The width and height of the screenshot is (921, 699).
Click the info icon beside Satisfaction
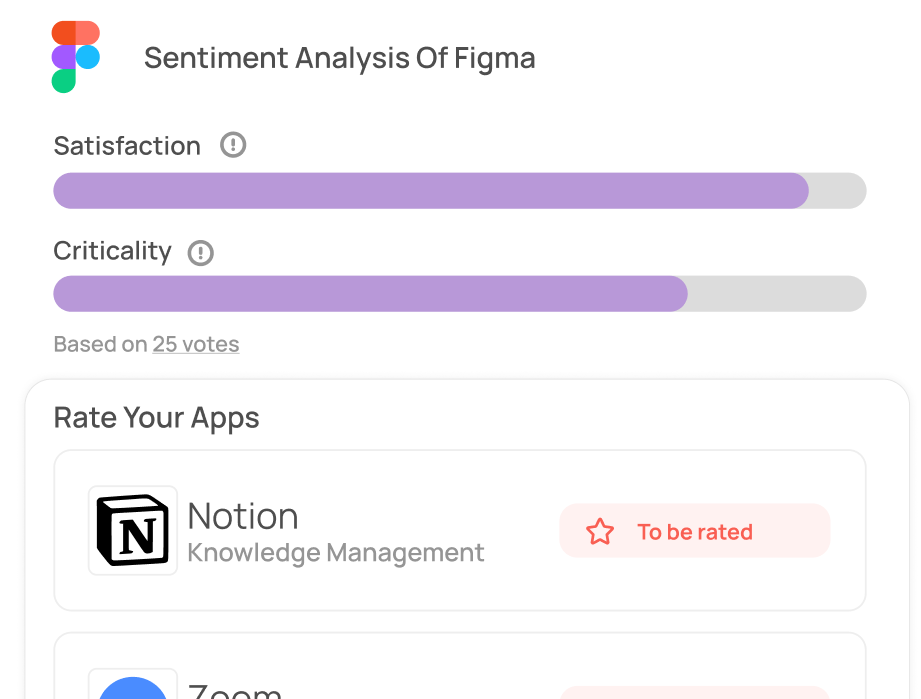tap(233, 145)
